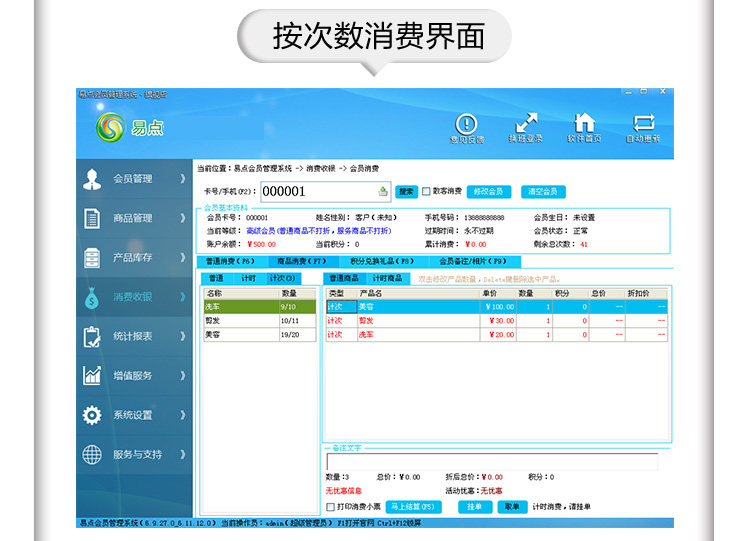Click the 增值服务 chart icon
The height and width of the screenshot is (541, 750).
point(92,376)
